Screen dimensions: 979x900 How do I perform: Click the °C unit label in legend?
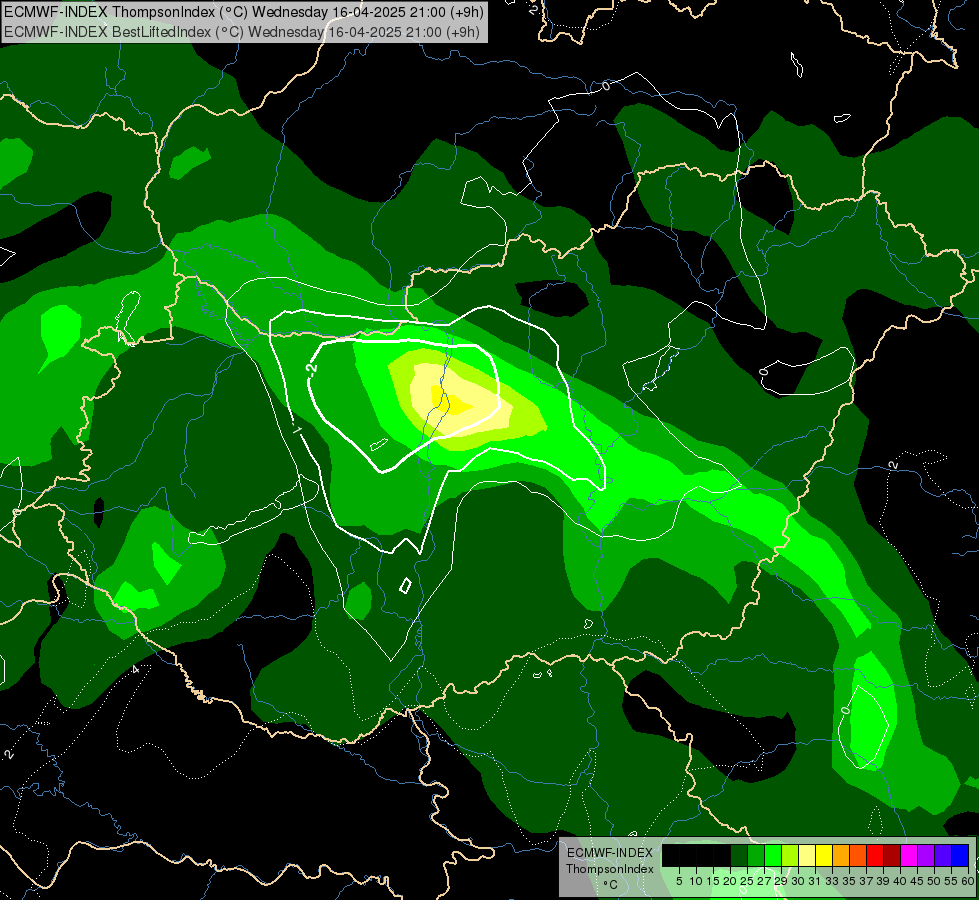coord(610,885)
